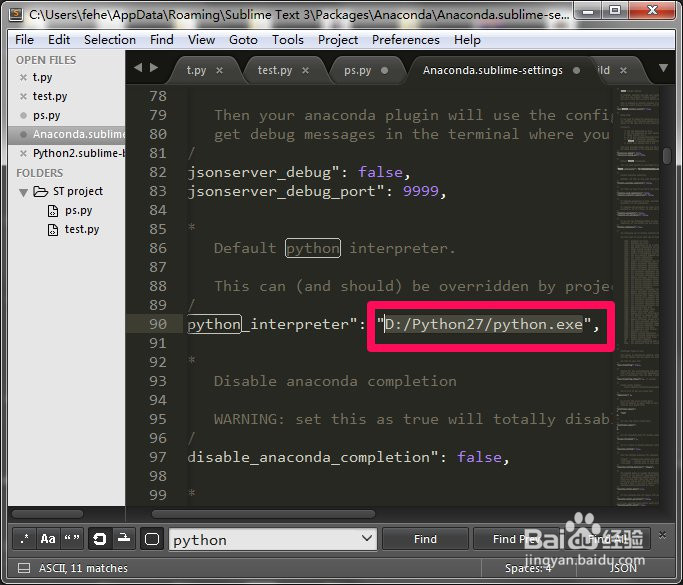Close t.py in Open Files sidebar
The image size is (683, 585).
pyautogui.click(x=24, y=78)
